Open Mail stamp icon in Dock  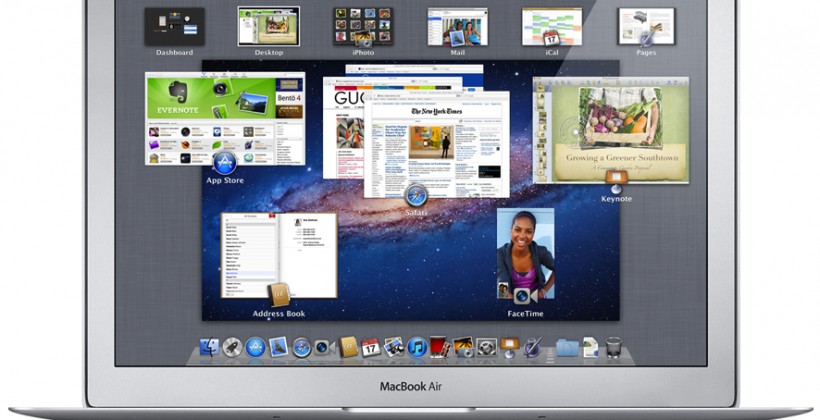tap(278, 347)
